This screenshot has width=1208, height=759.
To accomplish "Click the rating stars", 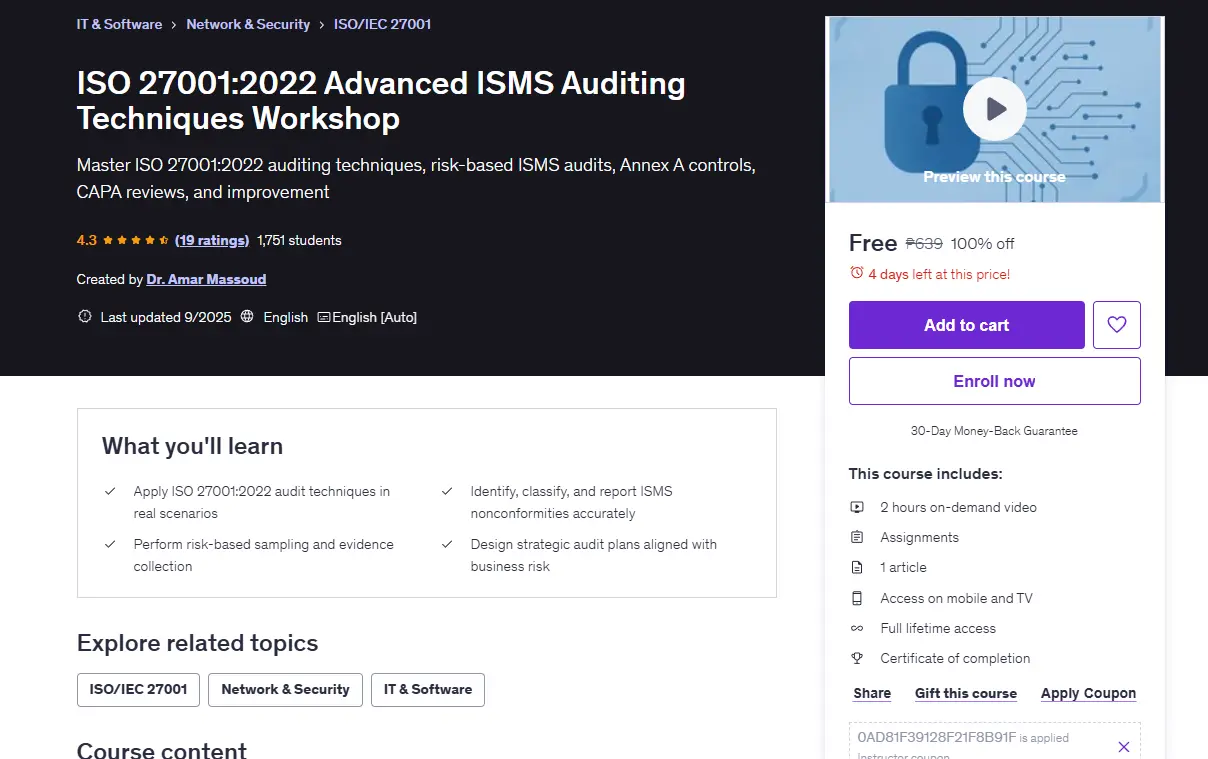I will point(136,240).
